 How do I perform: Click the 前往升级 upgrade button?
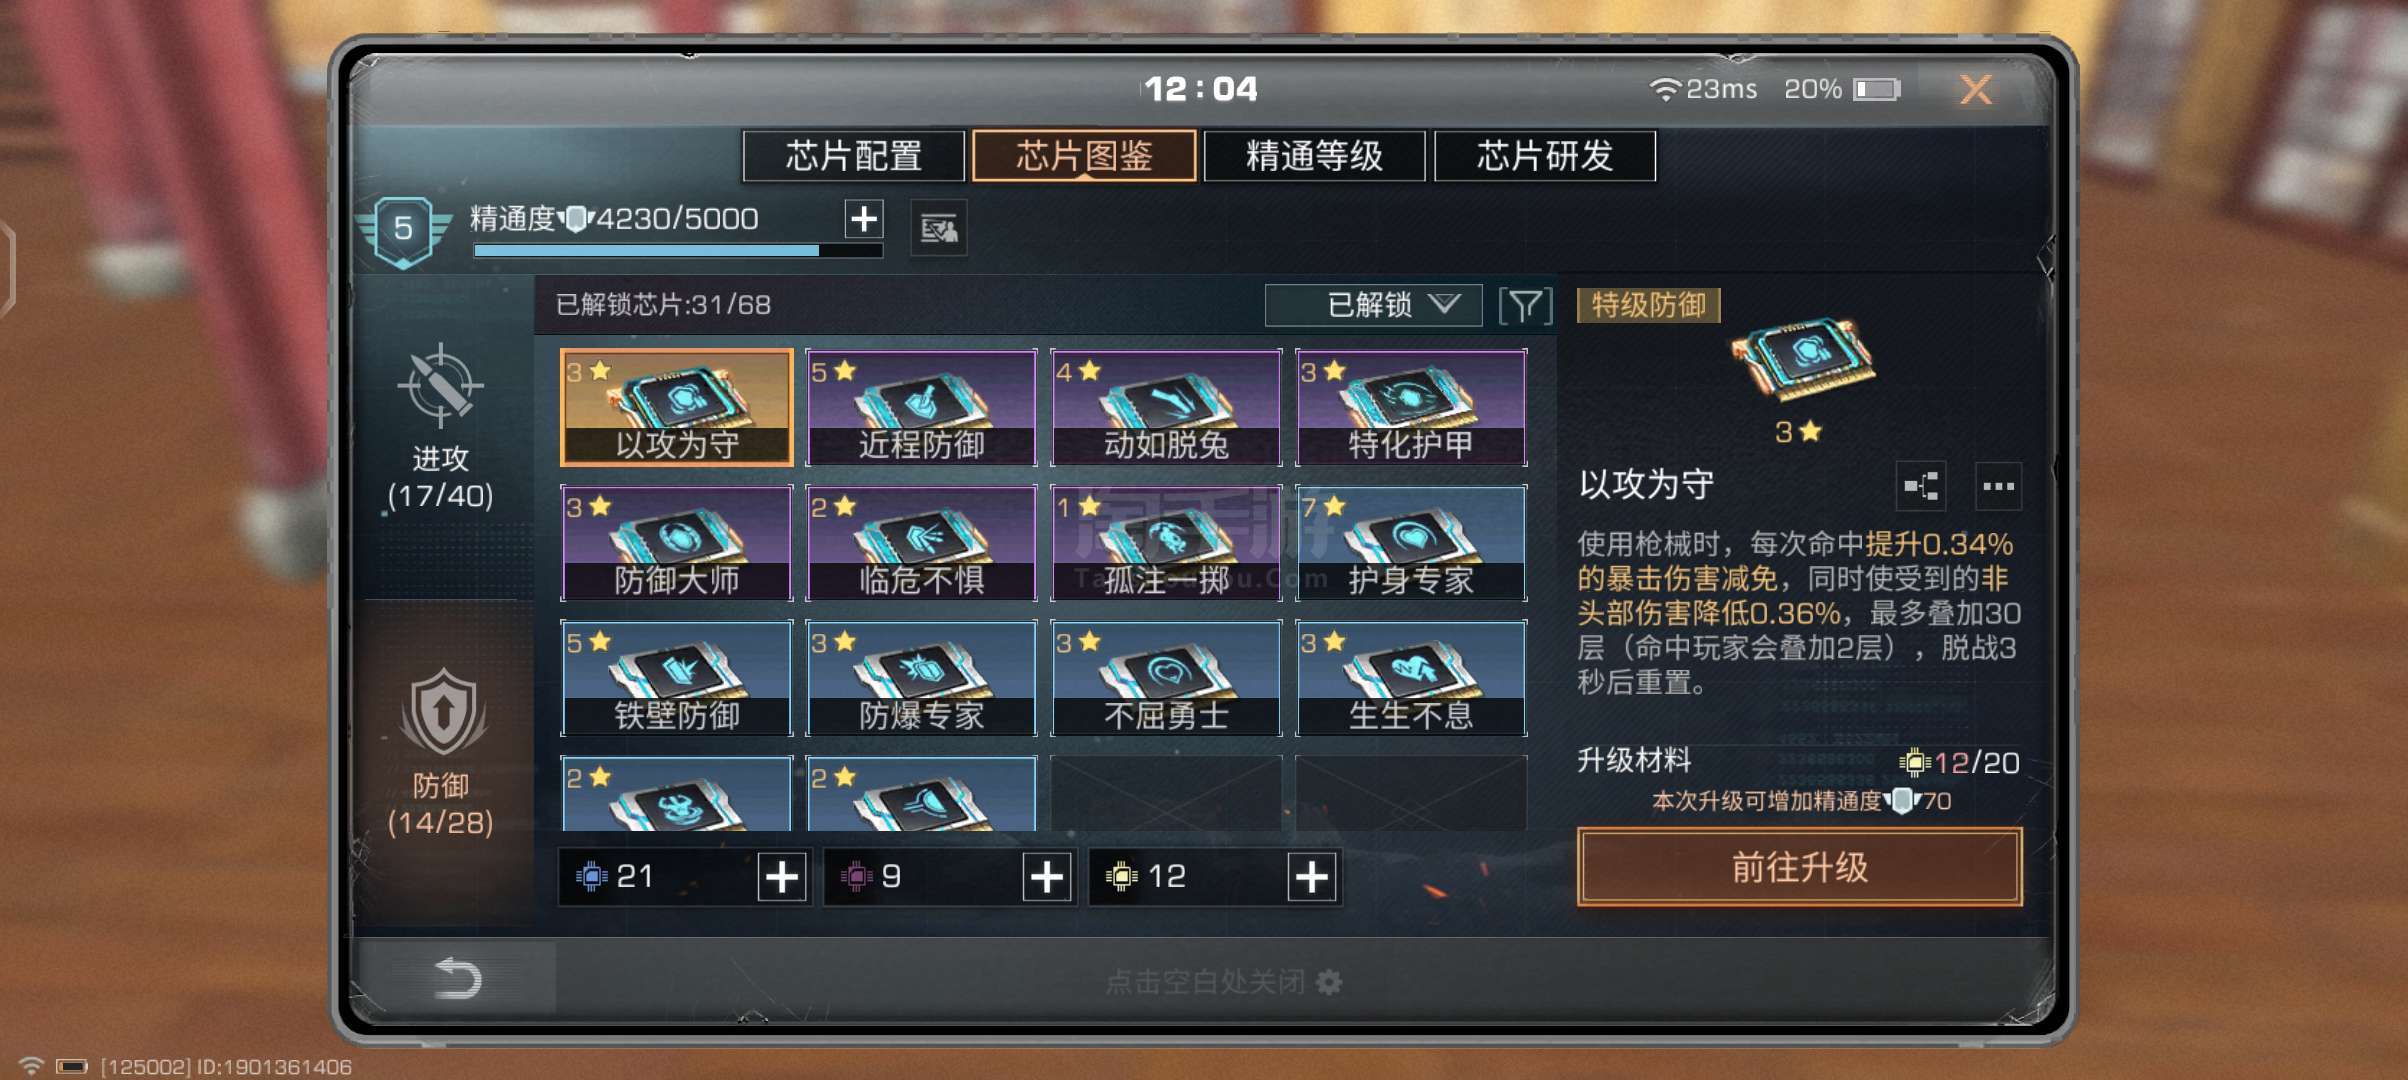coord(1799,867)
